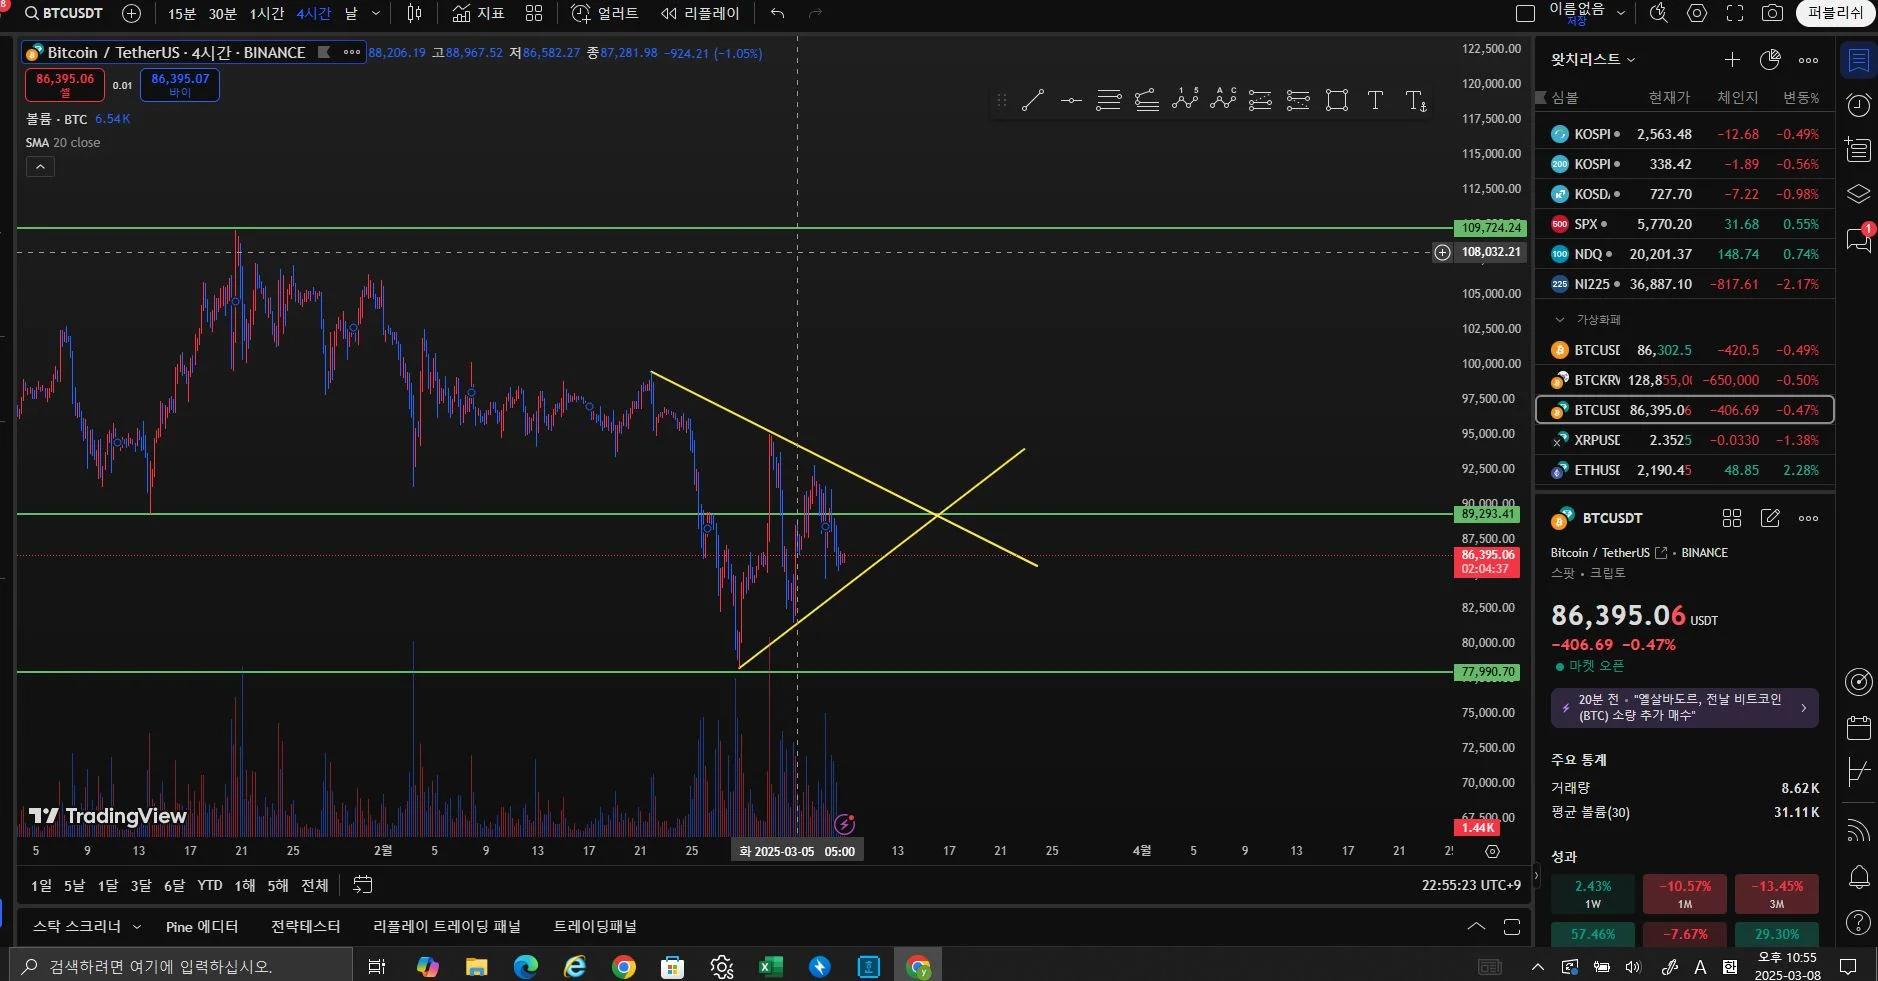Maximize the bottom panel toggle
This screenshot has width=1878, height=981.
1512,926
